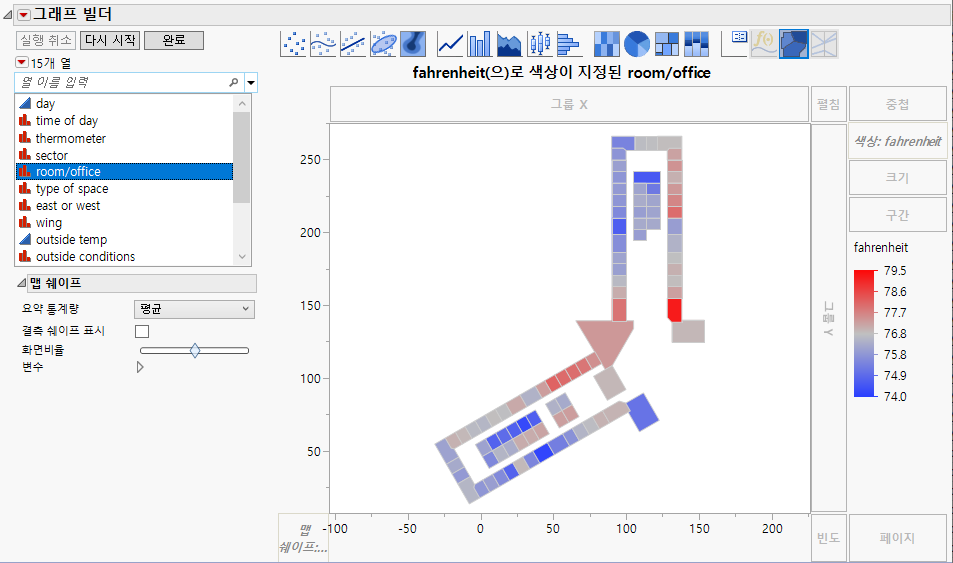953x563 pixels.
Task: Collapse the 맵 쉐이프 panel section
Action: tap(21, 283)
